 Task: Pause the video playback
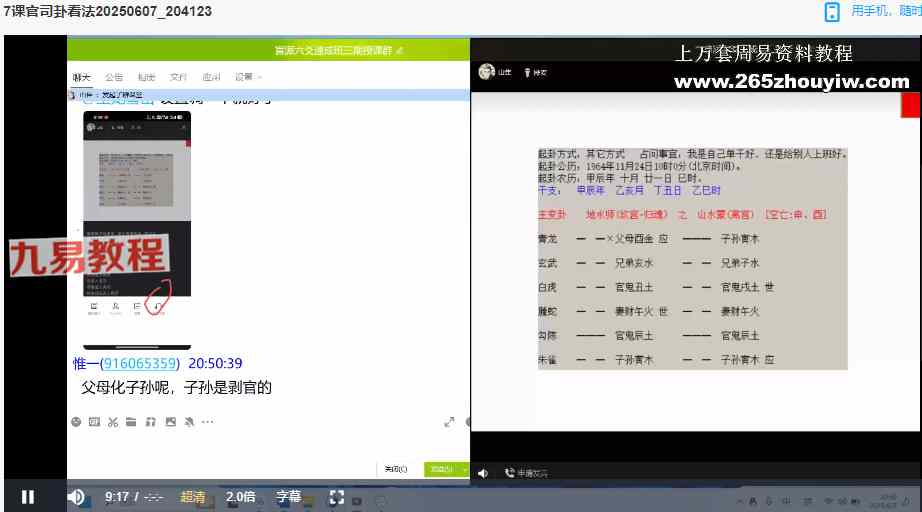point(28,497)
